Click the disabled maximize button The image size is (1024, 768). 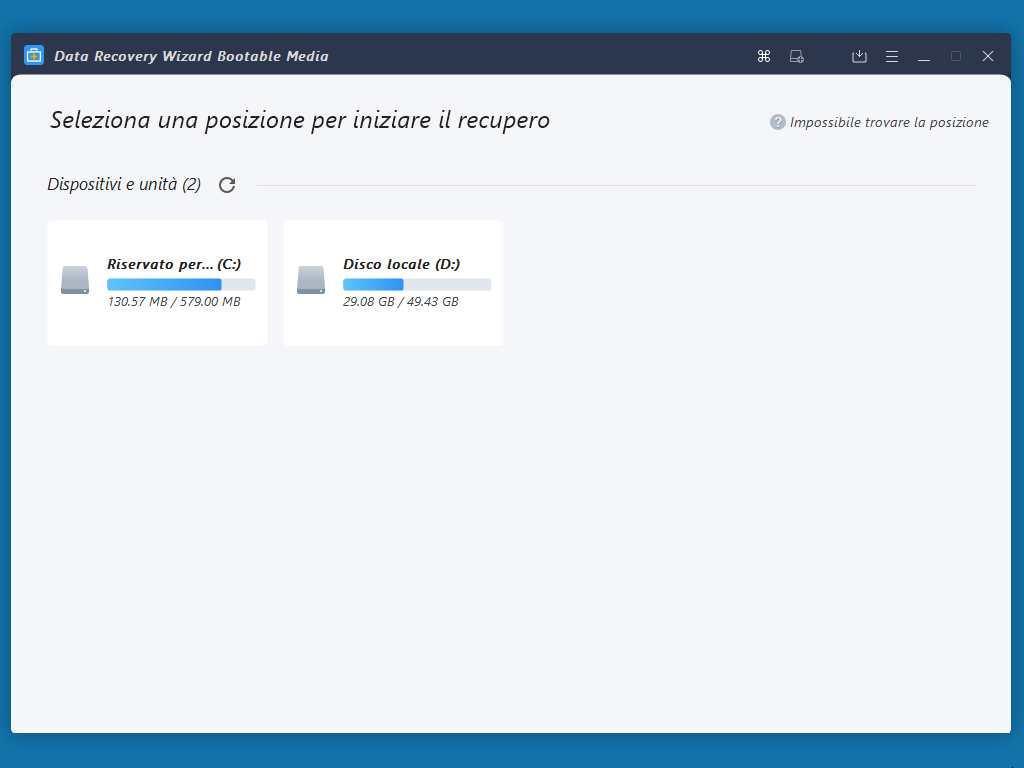coord(955,56)
